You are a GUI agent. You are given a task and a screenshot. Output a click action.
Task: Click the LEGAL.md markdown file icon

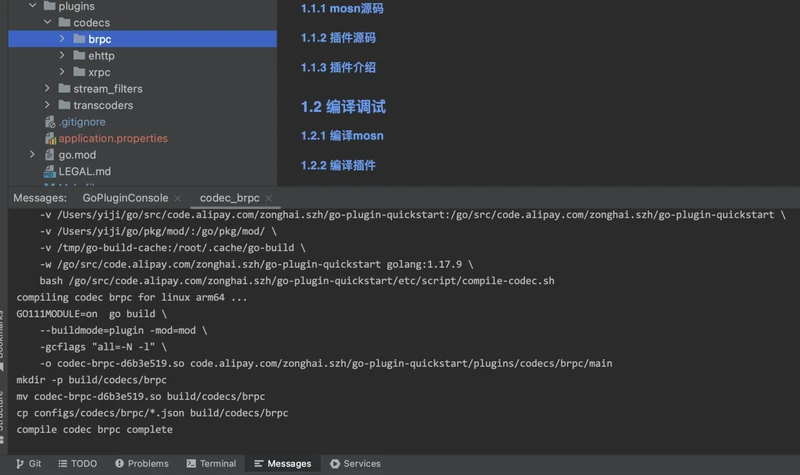pos(49,171)
